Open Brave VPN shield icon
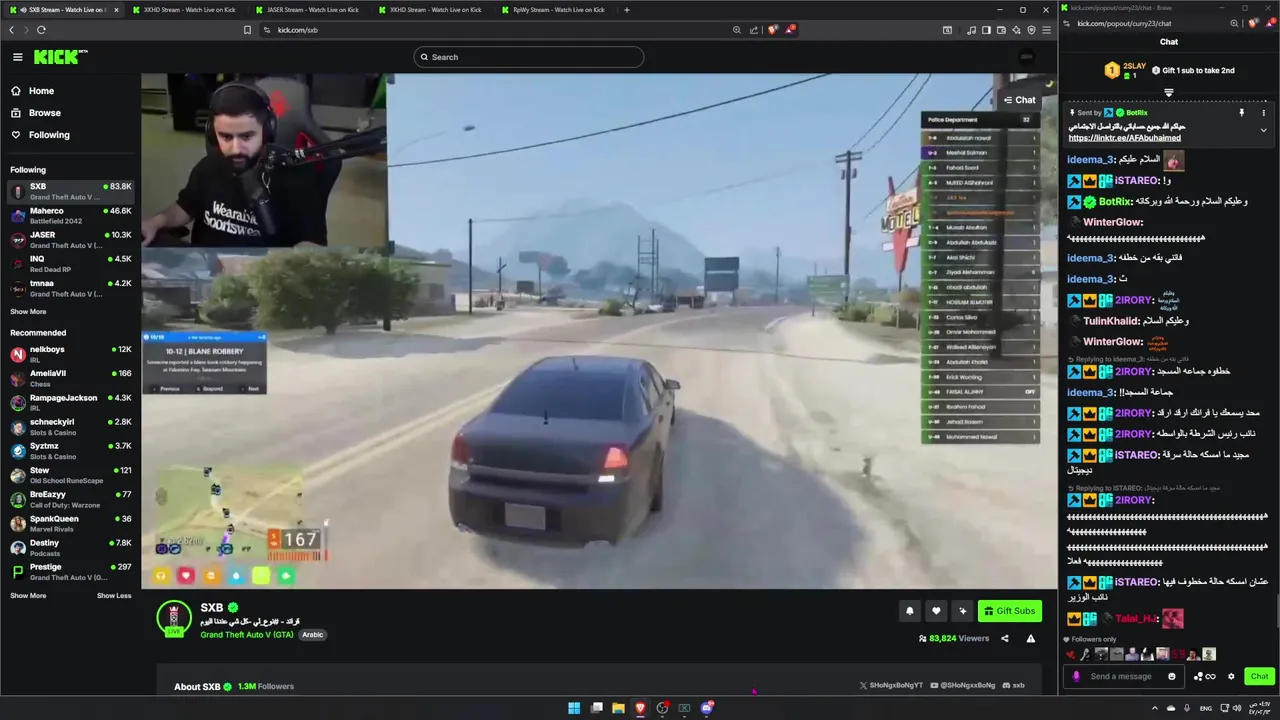 point(1031,30)
